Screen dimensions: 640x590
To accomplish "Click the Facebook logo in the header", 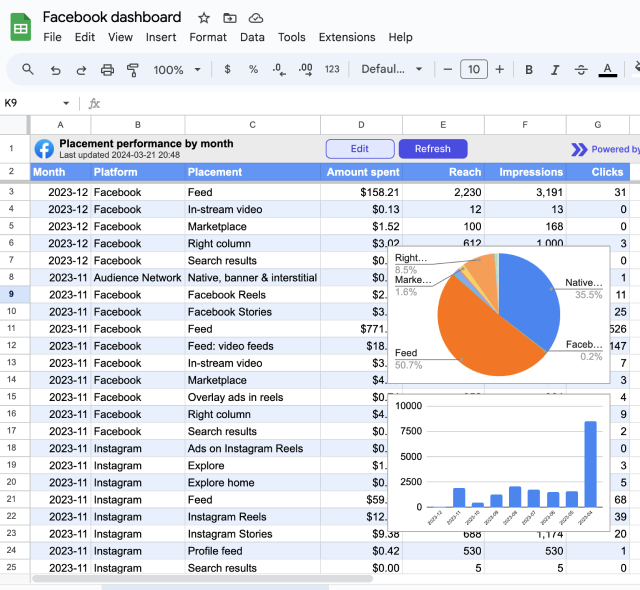I will click(x=44, y=149).
